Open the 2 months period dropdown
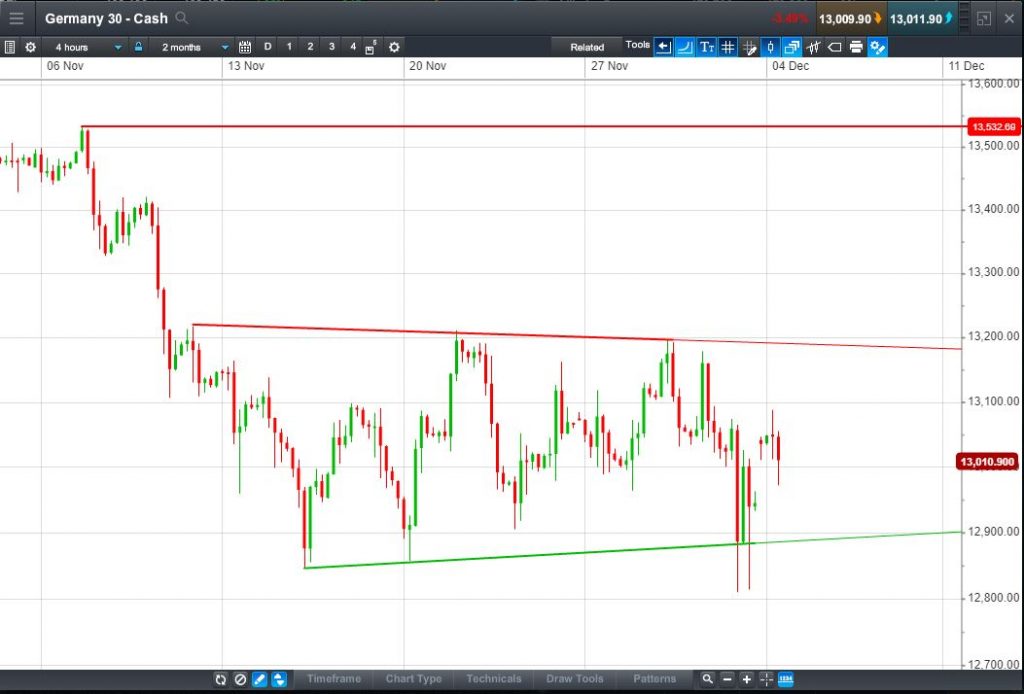The image size is (1024, 694). point(193,47)
